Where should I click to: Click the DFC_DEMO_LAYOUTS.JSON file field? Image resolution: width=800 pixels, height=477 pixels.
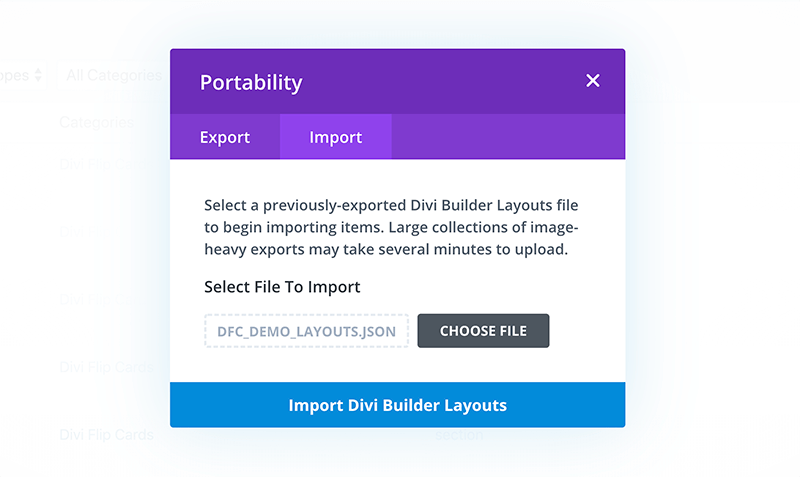point(307,331)
